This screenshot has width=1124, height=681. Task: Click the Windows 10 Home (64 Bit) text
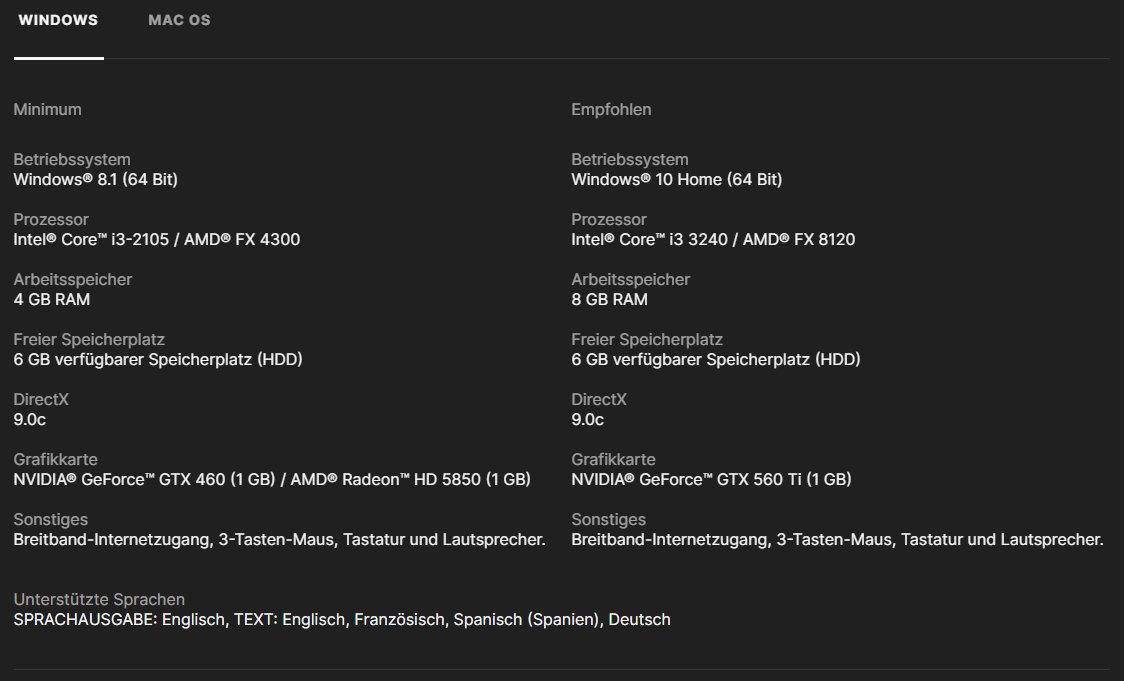point(676,179)
